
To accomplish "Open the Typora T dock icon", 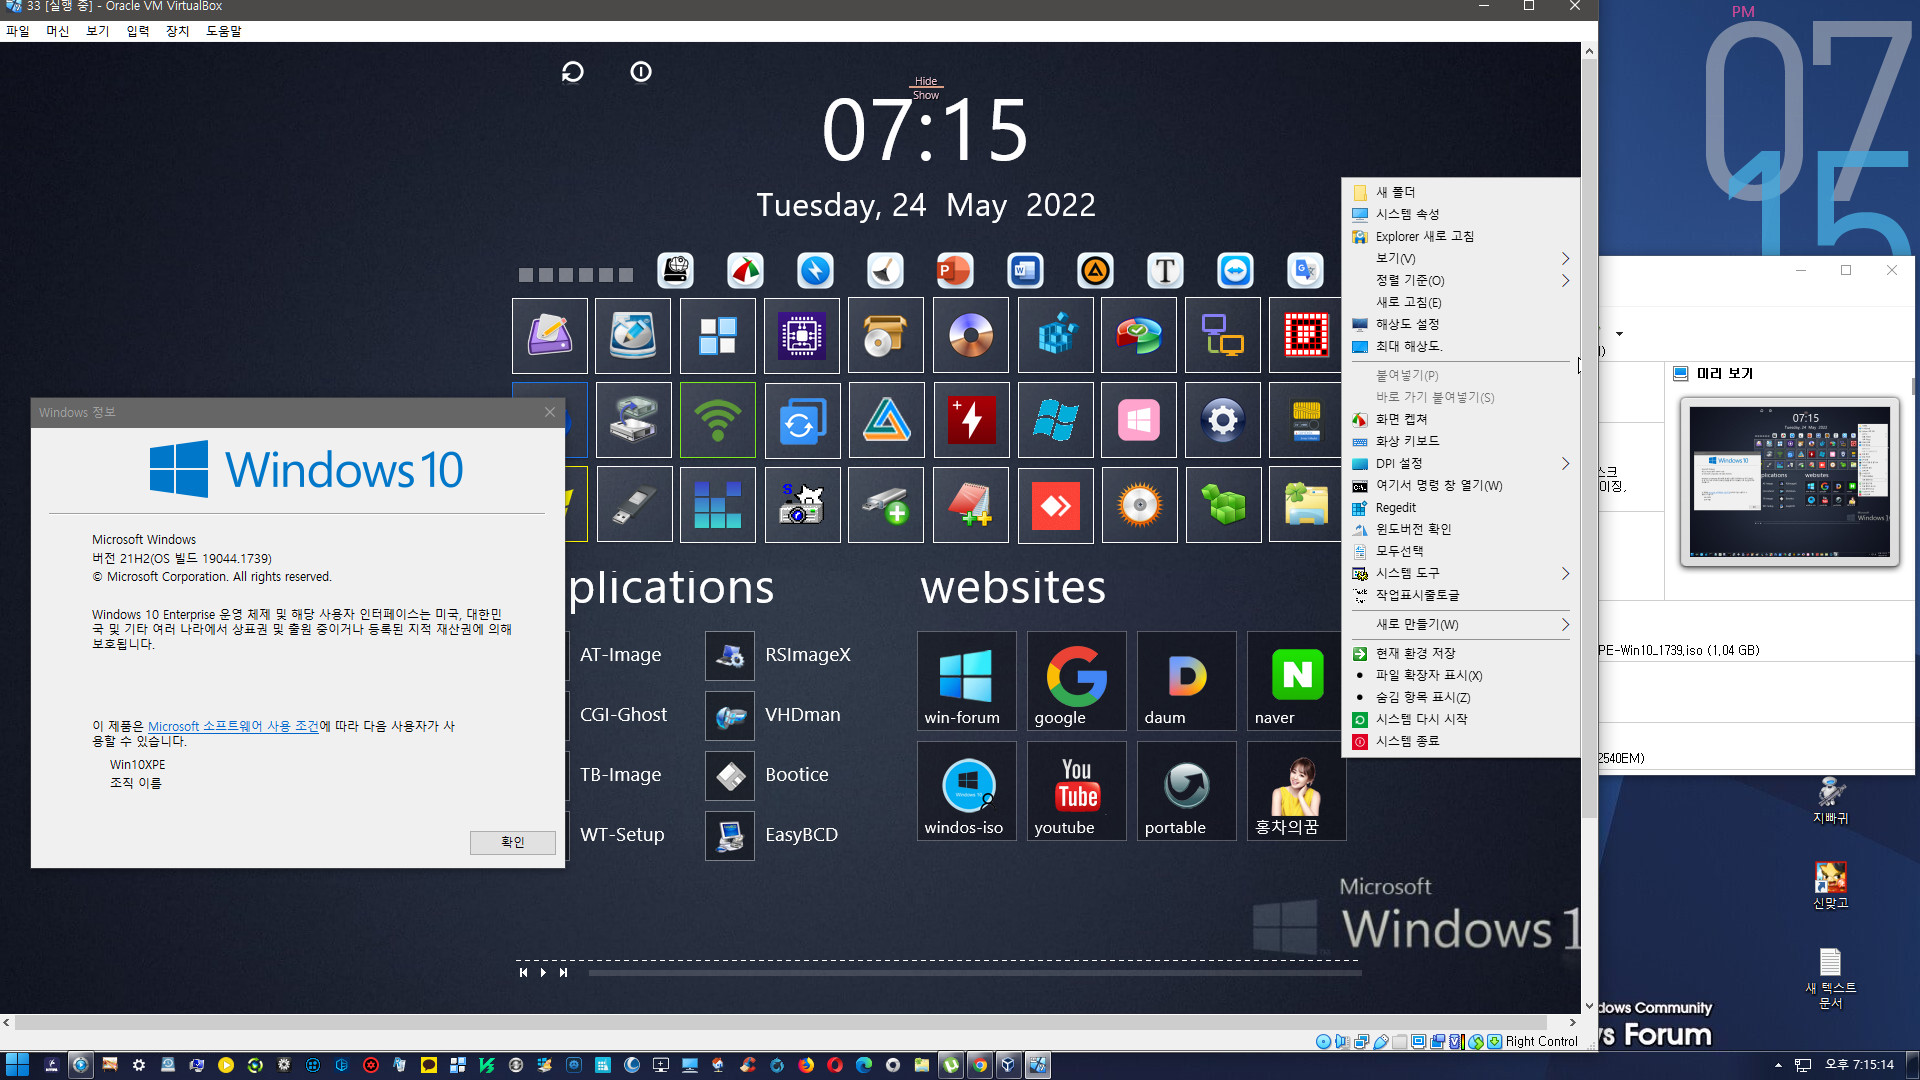I will click(1165, 270).
